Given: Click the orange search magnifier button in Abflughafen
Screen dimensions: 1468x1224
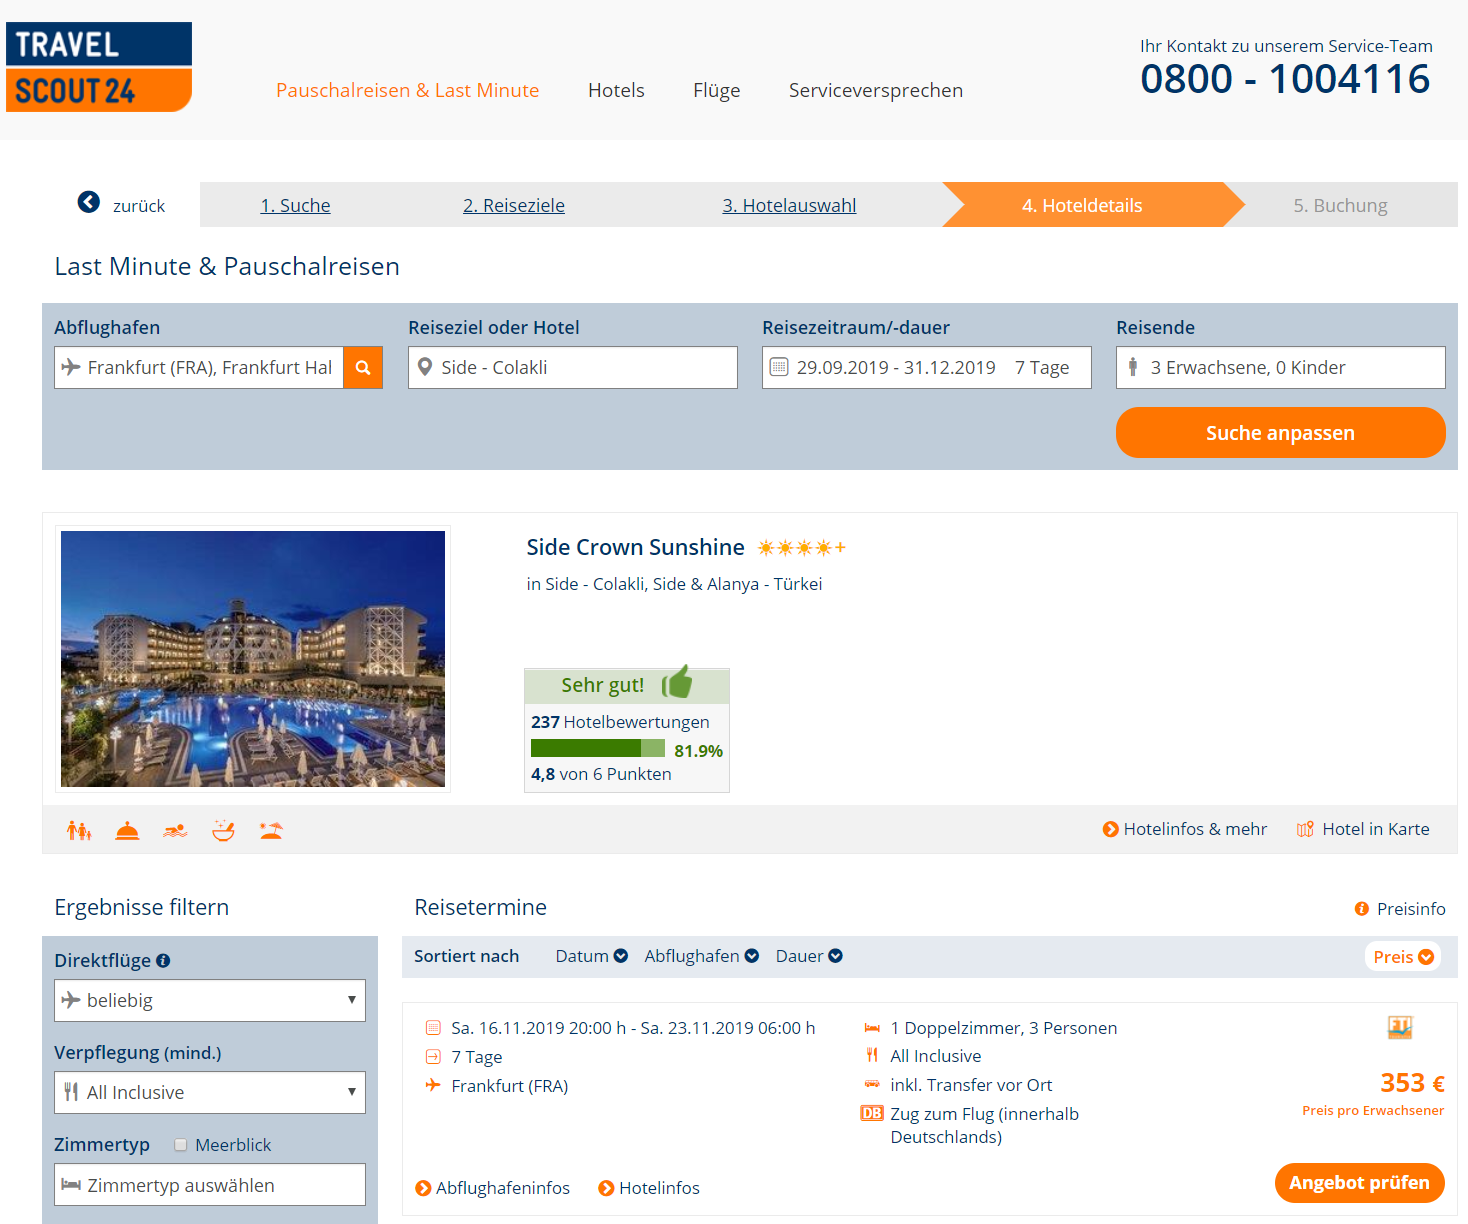Looking at the screenshot, I should pyautogui.click(x=363, y=368).
